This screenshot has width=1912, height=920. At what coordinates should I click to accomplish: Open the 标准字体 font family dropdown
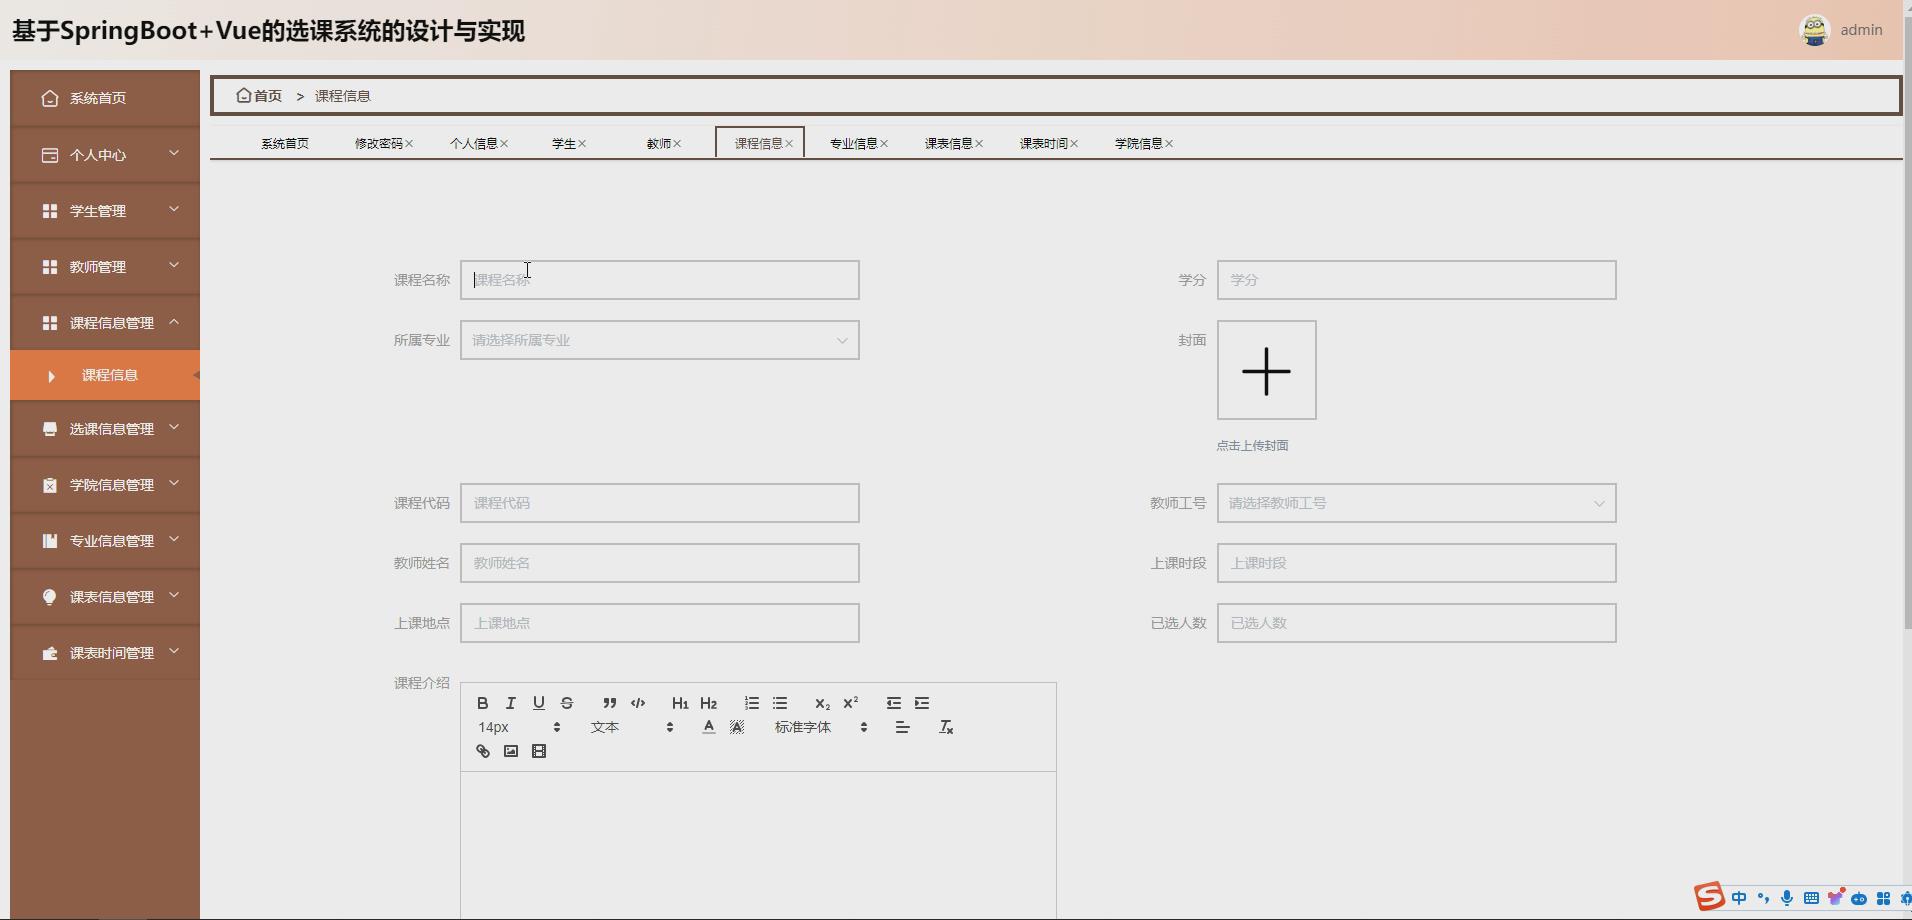(x=821, y=727)
